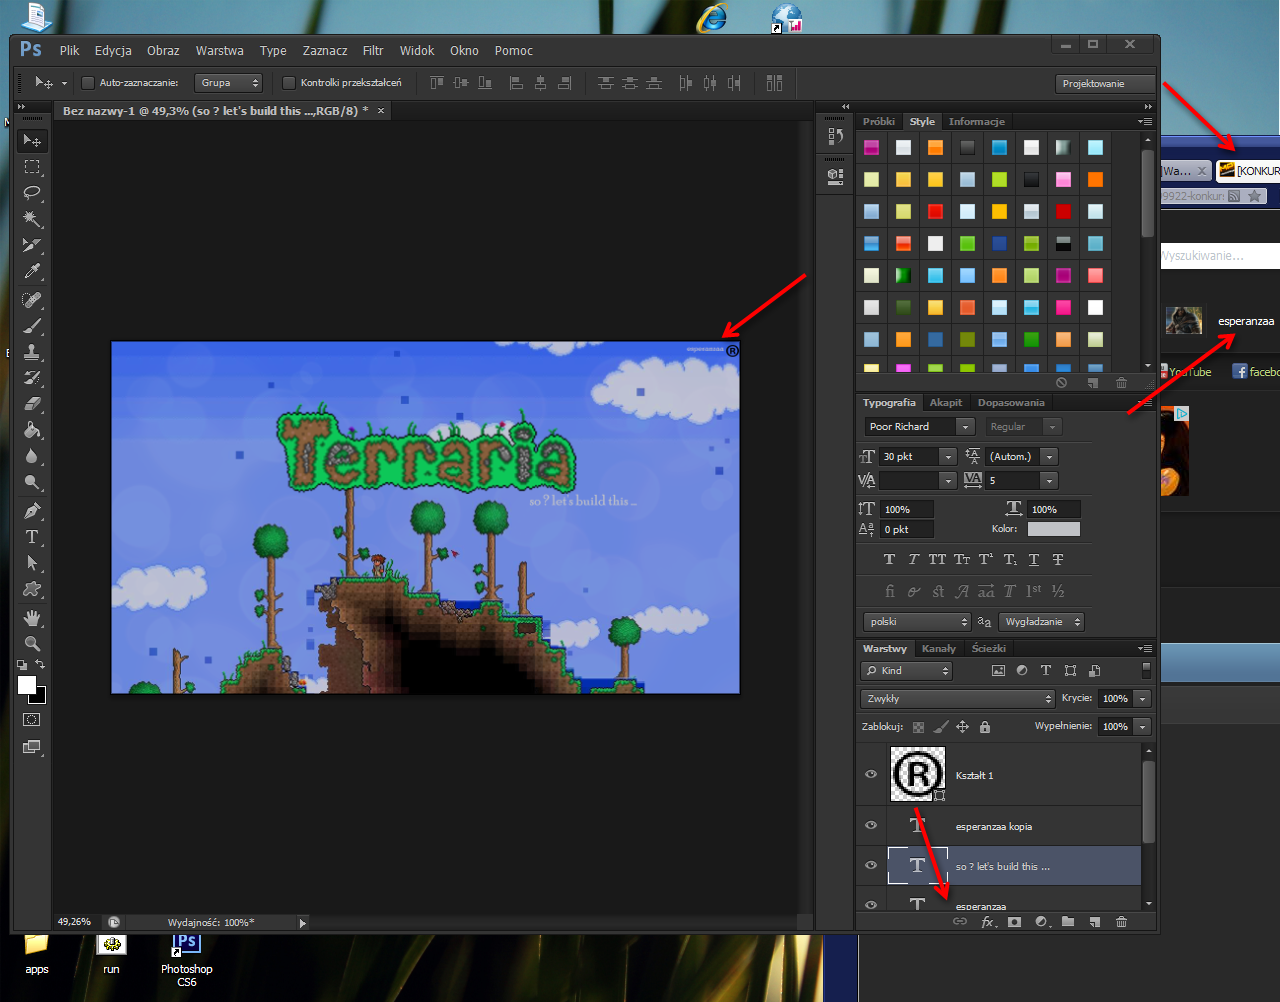Lock all with the padlock icon

tap(985, 727)
